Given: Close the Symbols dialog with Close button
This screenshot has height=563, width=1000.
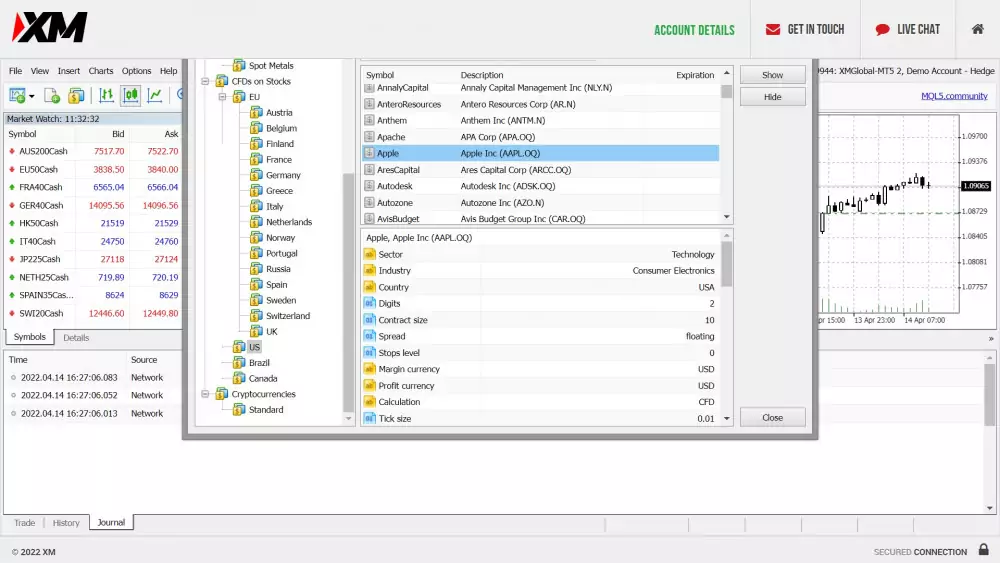Looking at the screenshot, I should (x=772, y=418).
